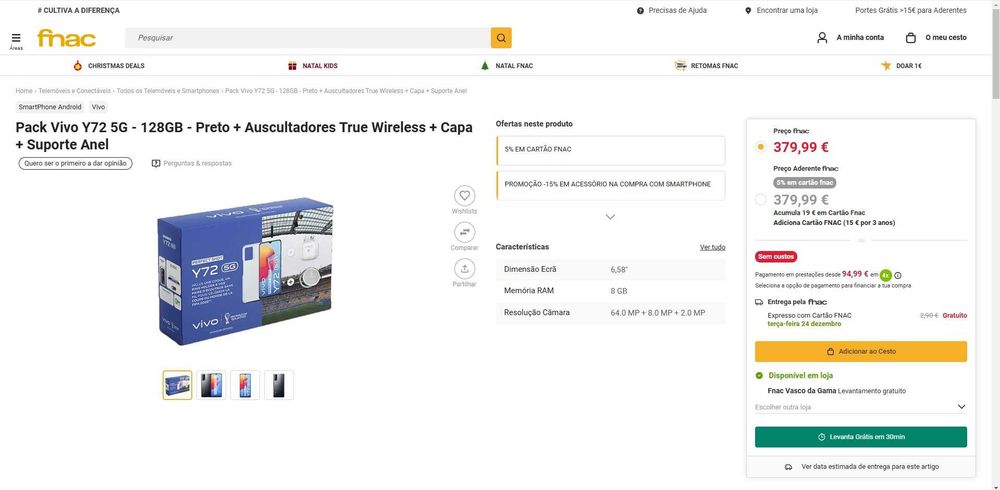Open the A minha conta user icon
This screenshot has height=490, width=1000.
click(x=822, y=38)
